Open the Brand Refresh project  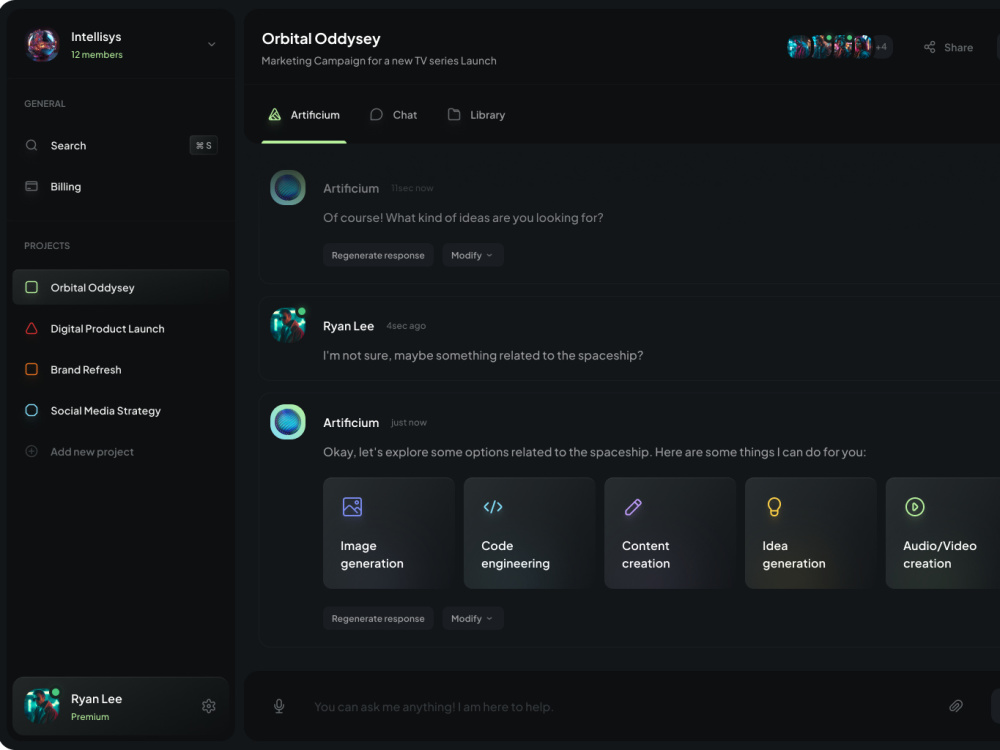point(121,369)
